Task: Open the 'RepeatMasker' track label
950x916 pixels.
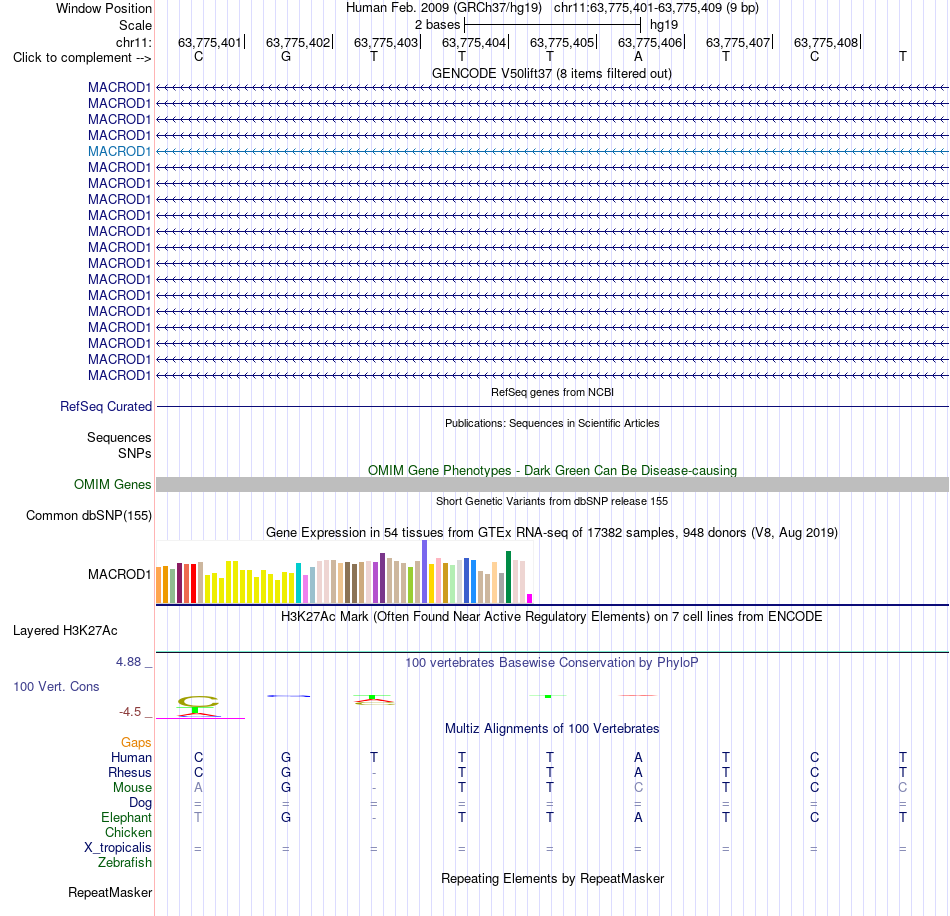Action: click(x=110, y=893)
